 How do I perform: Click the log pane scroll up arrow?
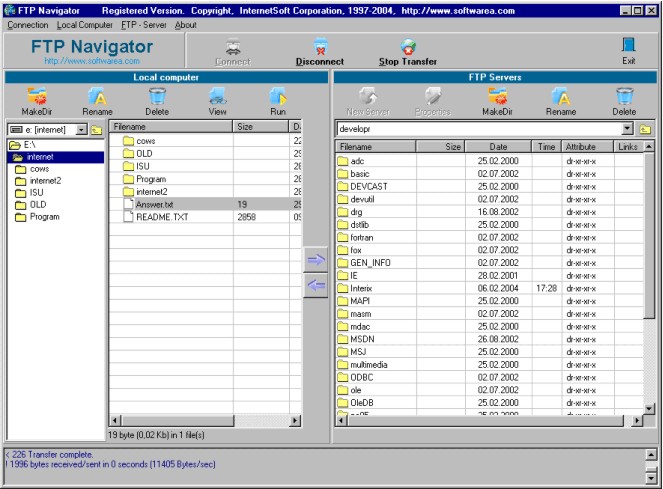coord(652,455)
